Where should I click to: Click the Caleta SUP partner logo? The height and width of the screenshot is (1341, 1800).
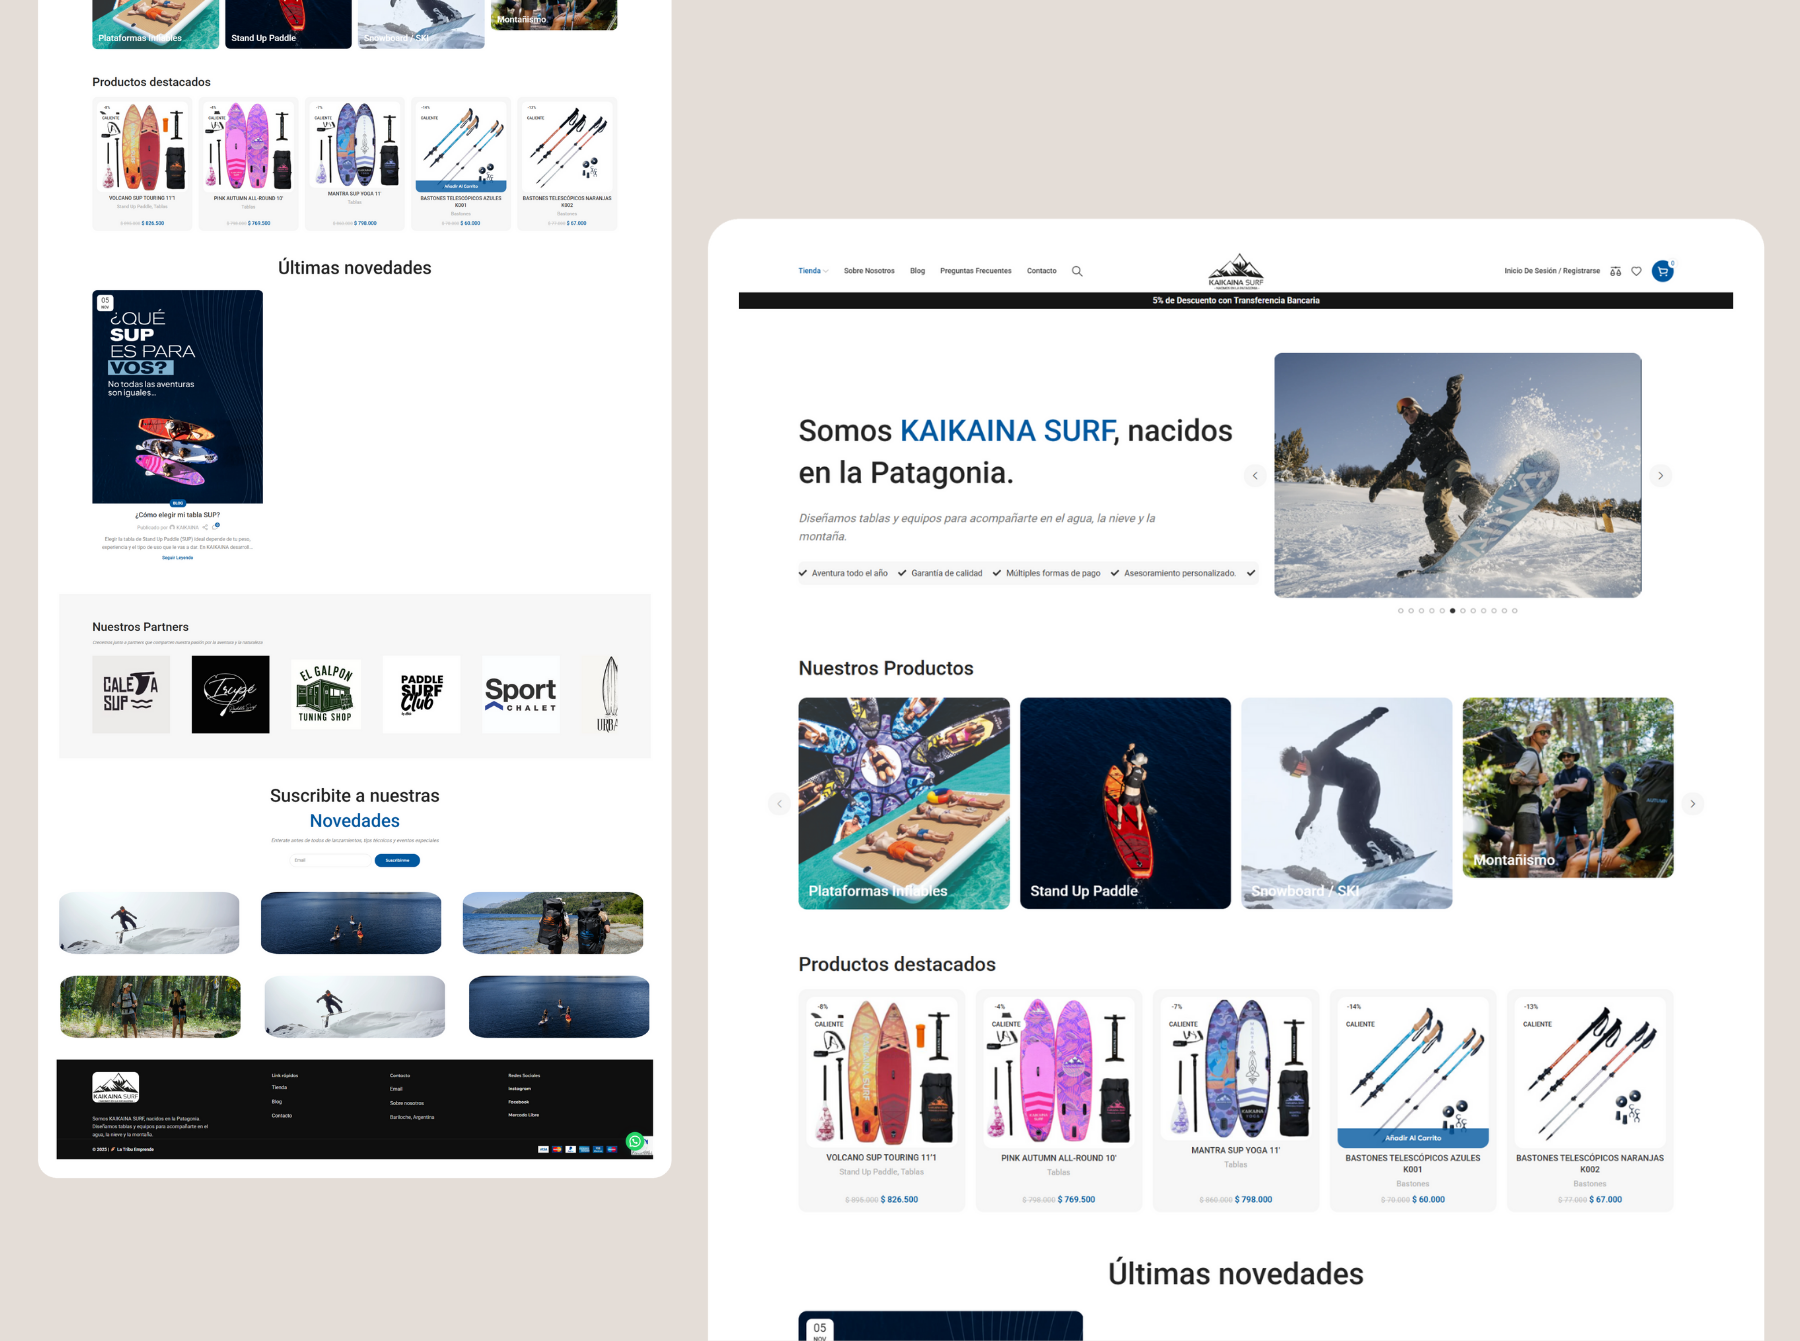pyautogui.click(x=131, y=694)
